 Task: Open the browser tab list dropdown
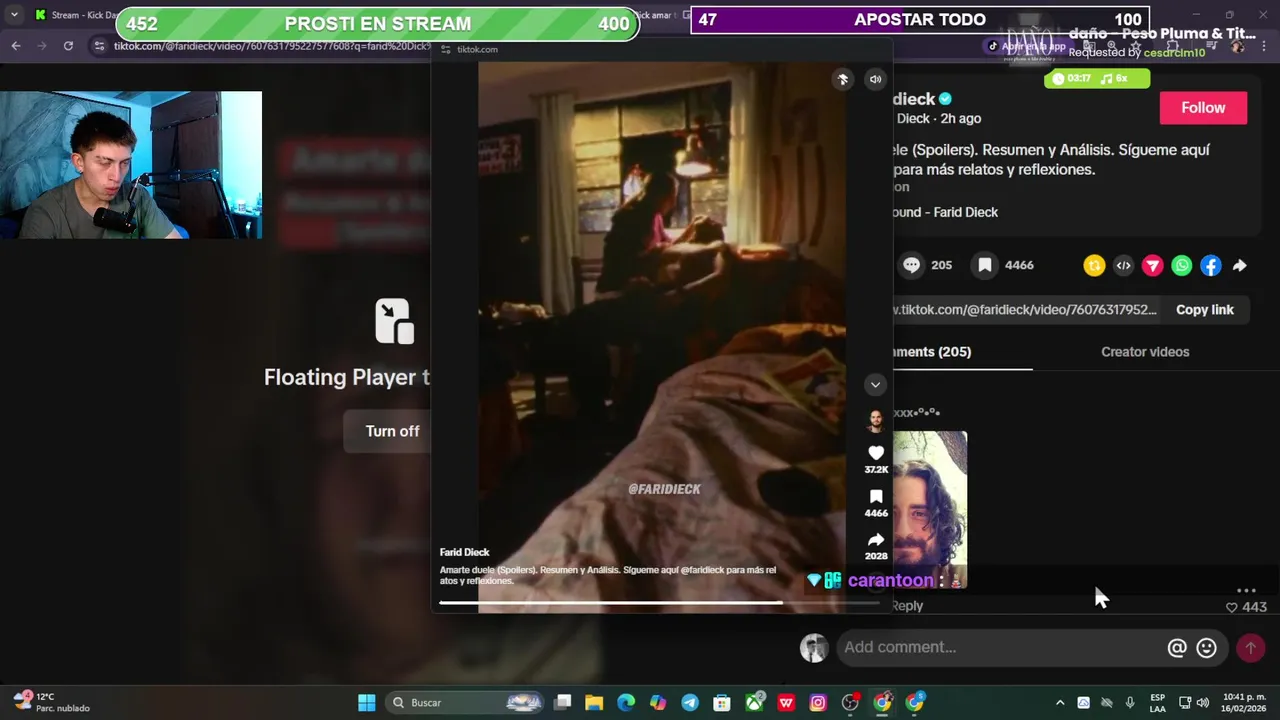[x=14, y=15]
